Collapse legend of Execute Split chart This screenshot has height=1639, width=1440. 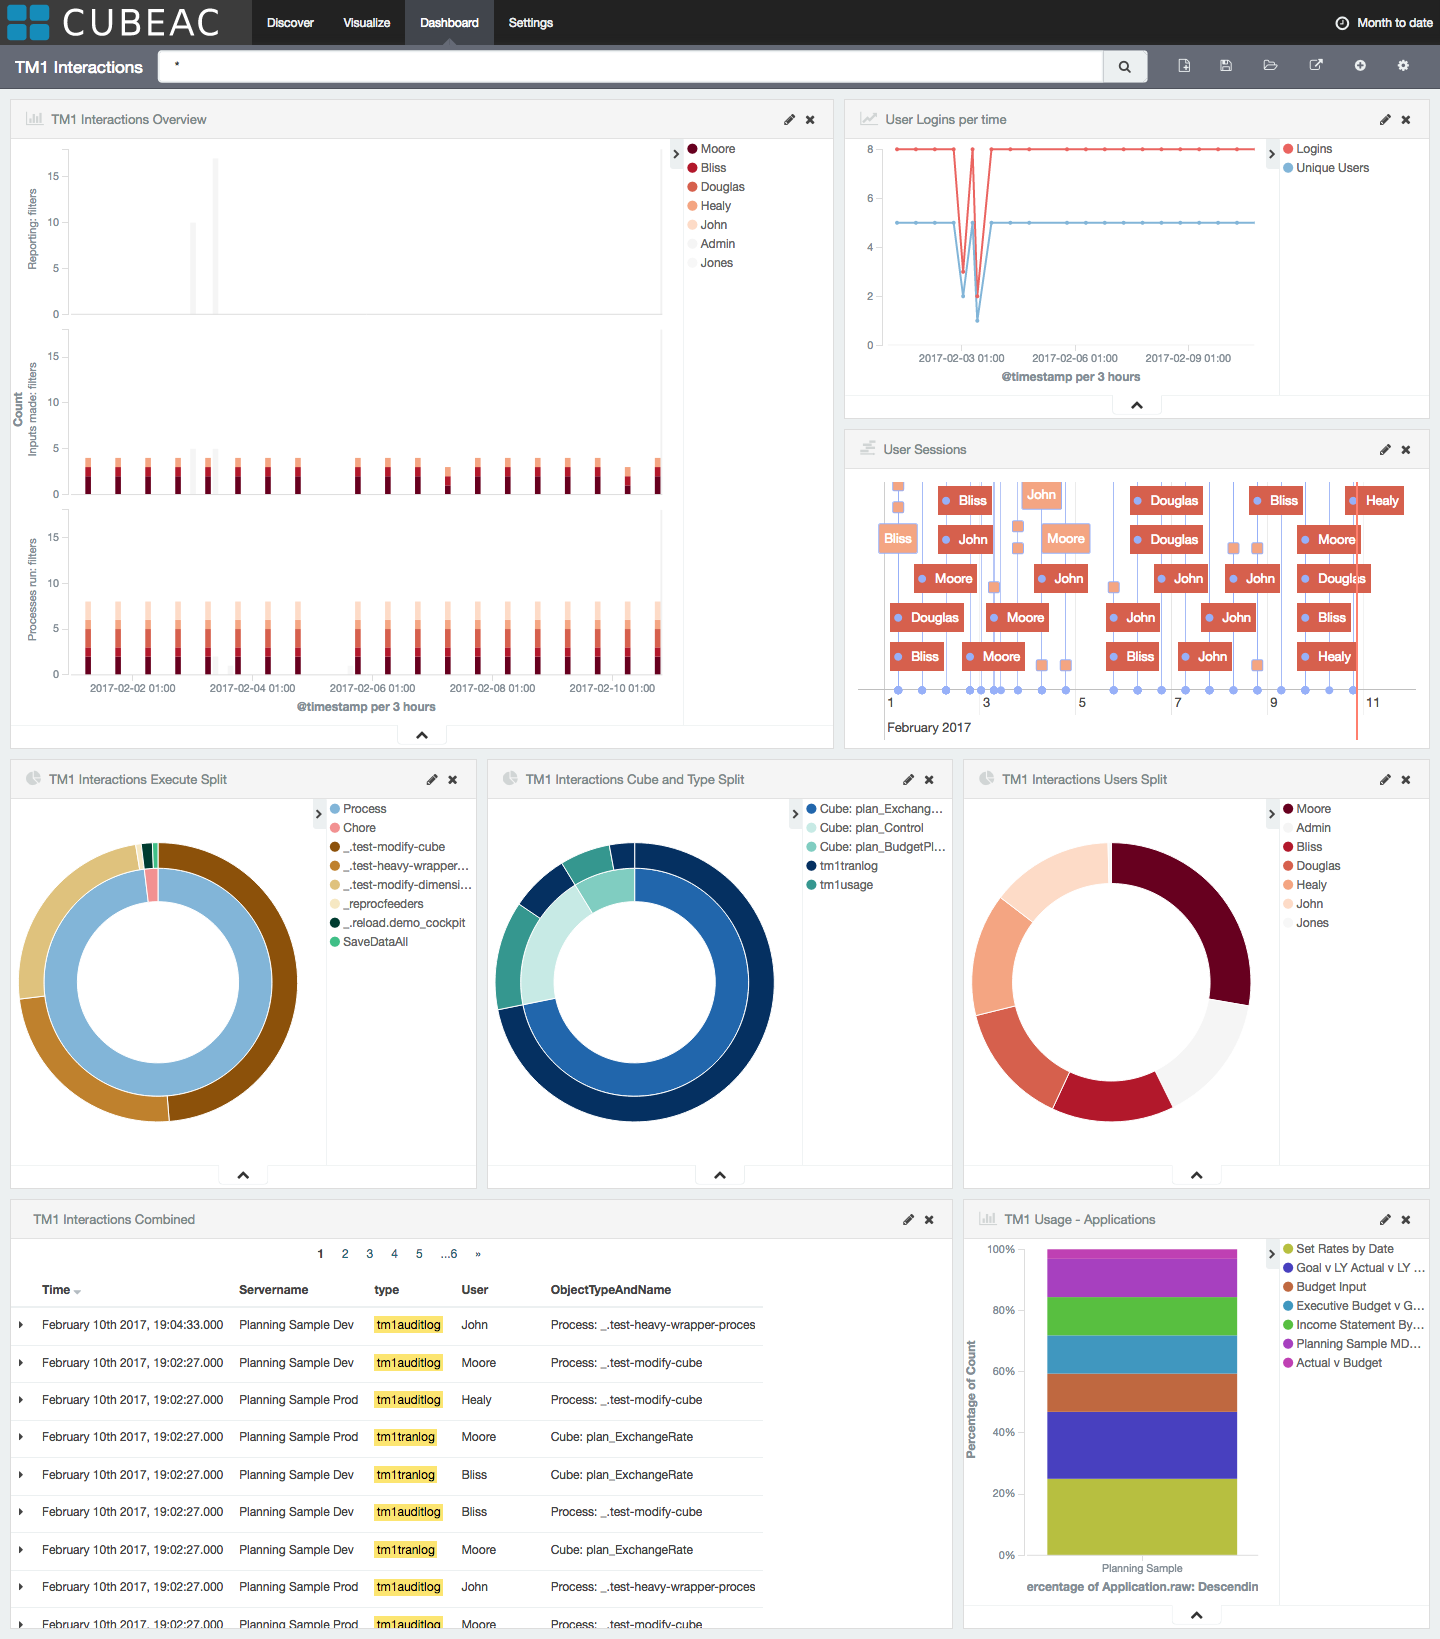[319, 814]
